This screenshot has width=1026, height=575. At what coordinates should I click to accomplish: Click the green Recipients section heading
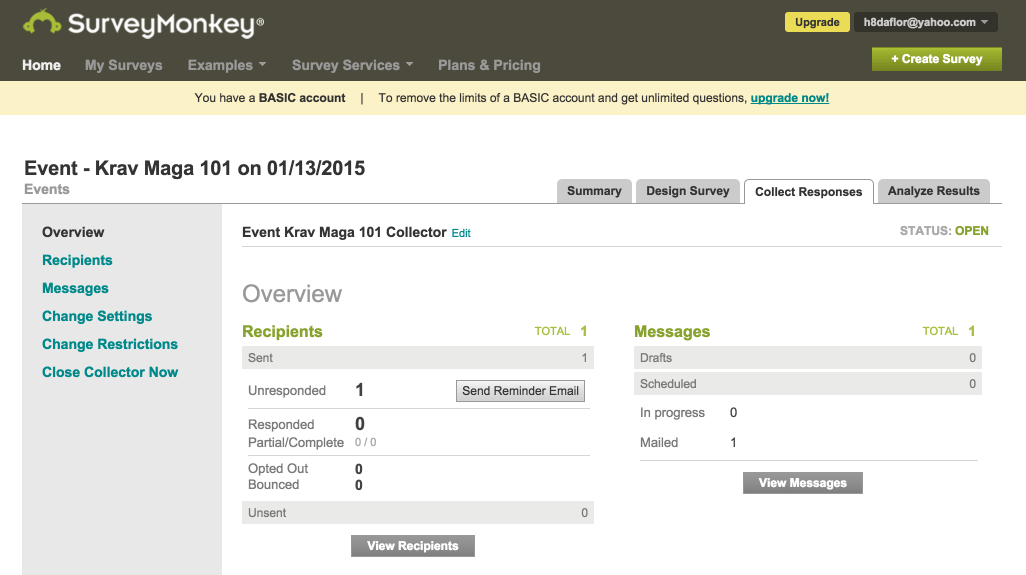[x=282, y=332]
